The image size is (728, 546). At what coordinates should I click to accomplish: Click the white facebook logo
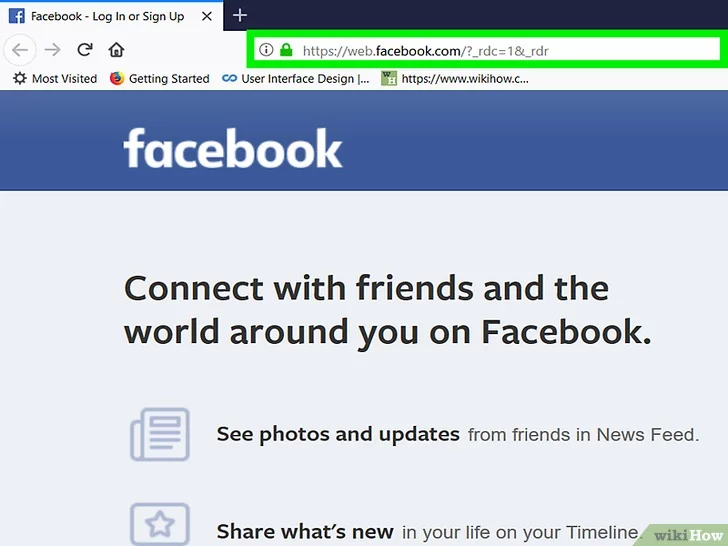pos(233,148)
